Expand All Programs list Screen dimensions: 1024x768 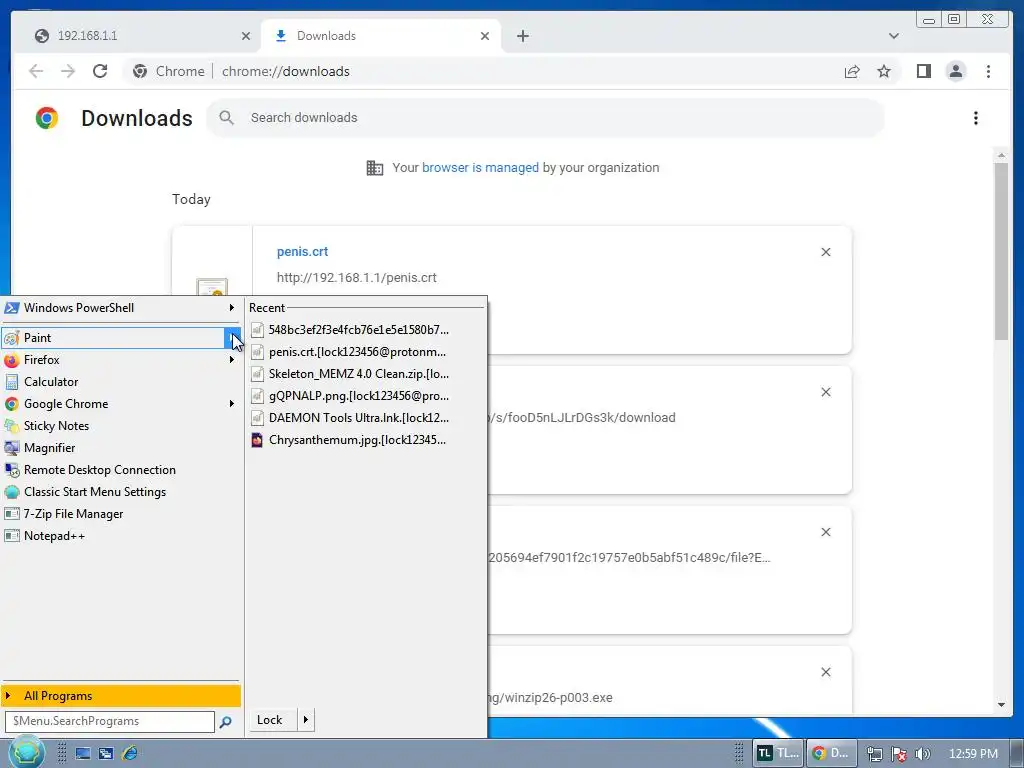[120, 696]
